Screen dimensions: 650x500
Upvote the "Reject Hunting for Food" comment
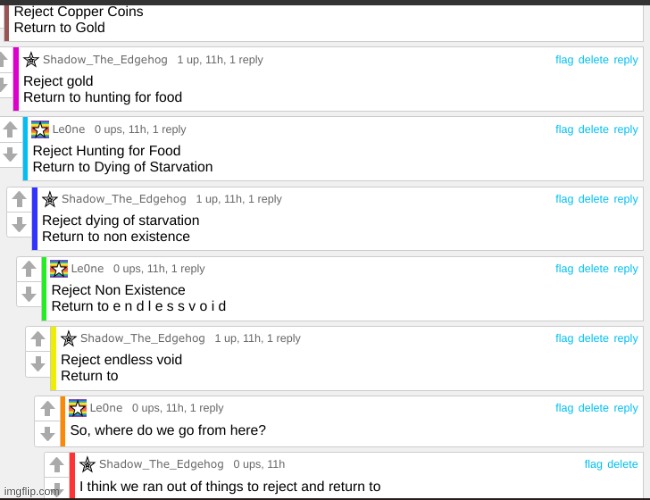pos(10,130)
